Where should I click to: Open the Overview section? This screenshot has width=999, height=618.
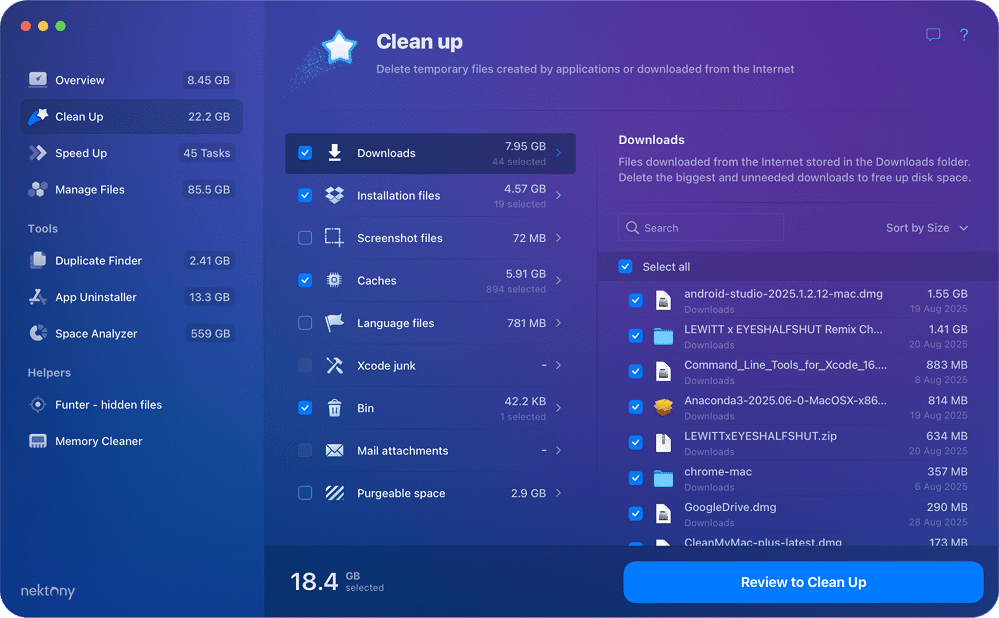(132, 80)
